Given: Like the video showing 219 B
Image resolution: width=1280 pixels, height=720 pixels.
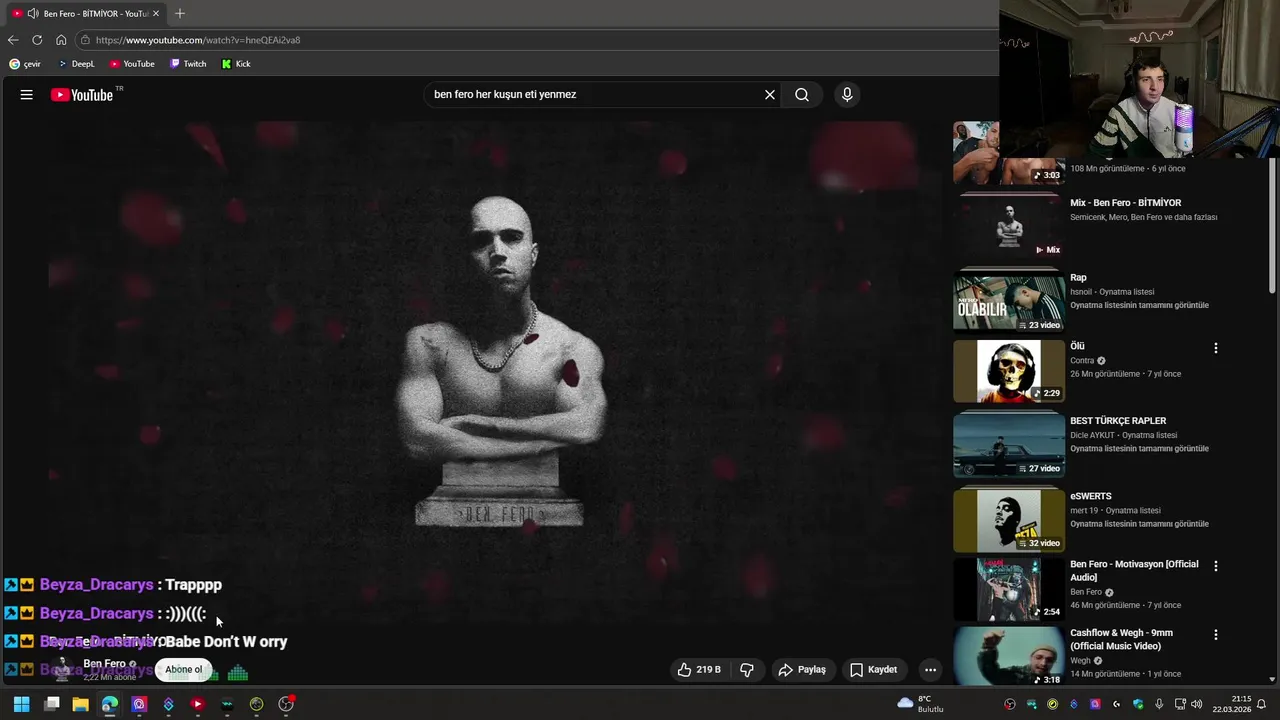Looking at the screenshot, I should click(700, 670).
